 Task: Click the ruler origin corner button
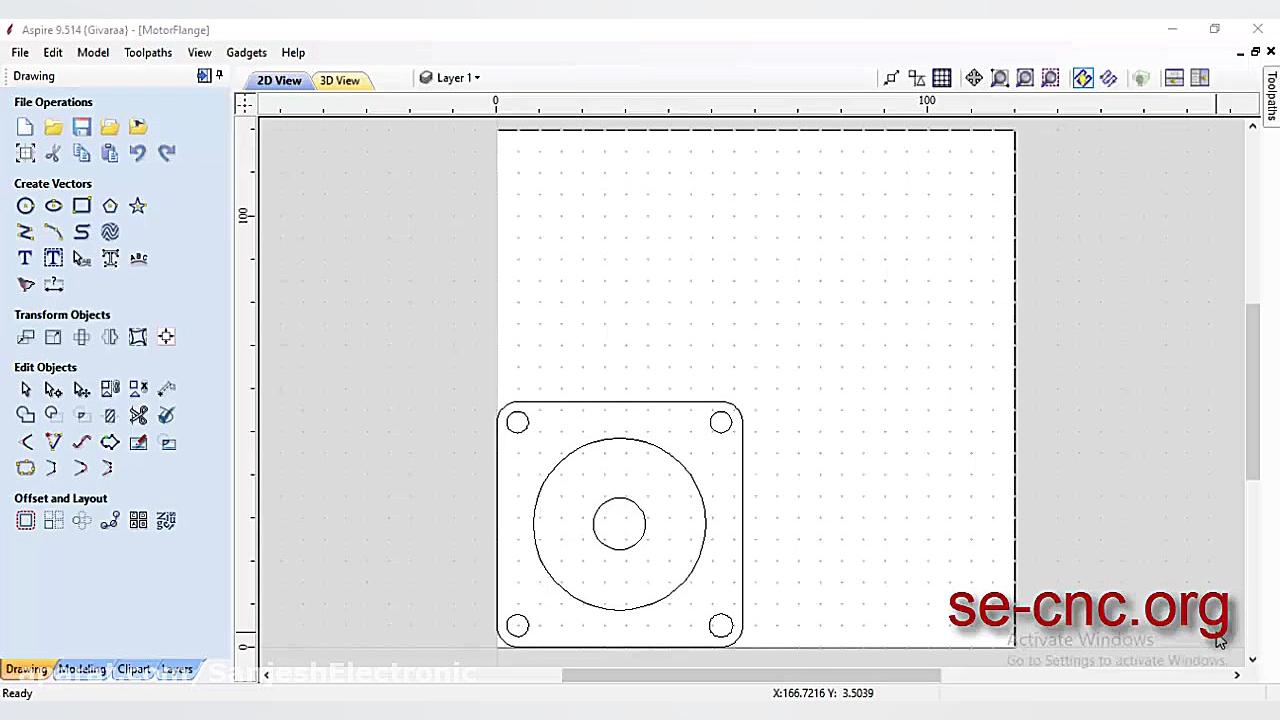click(x=245, y=103)
